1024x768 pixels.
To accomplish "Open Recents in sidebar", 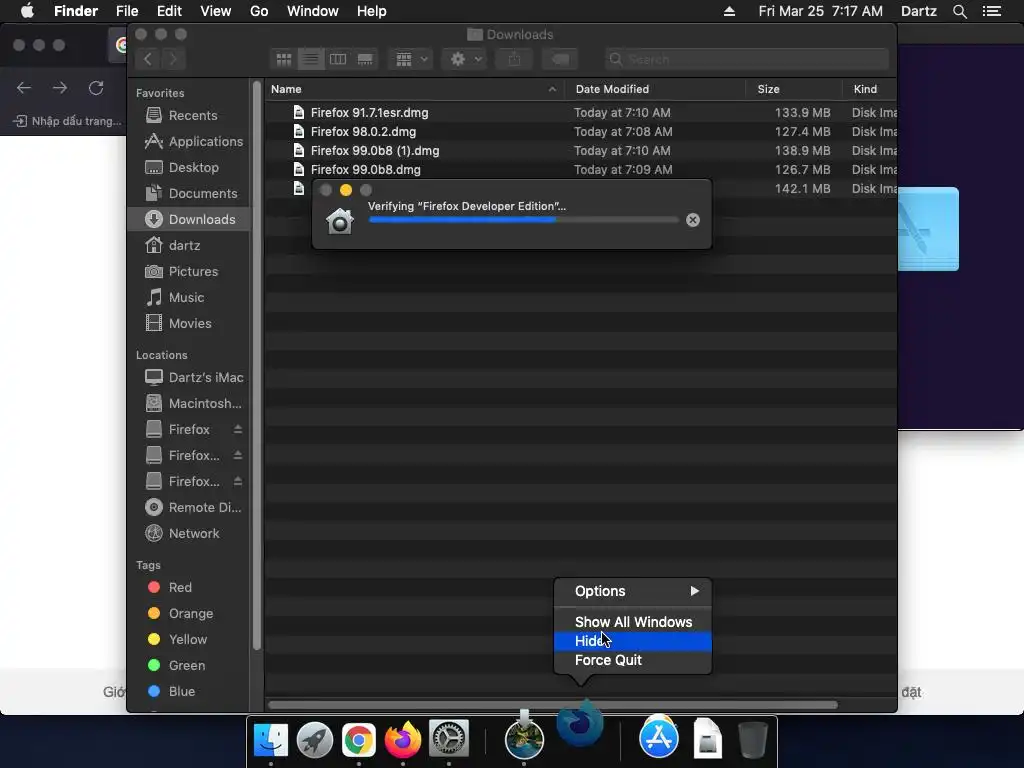I will point(188,116).
